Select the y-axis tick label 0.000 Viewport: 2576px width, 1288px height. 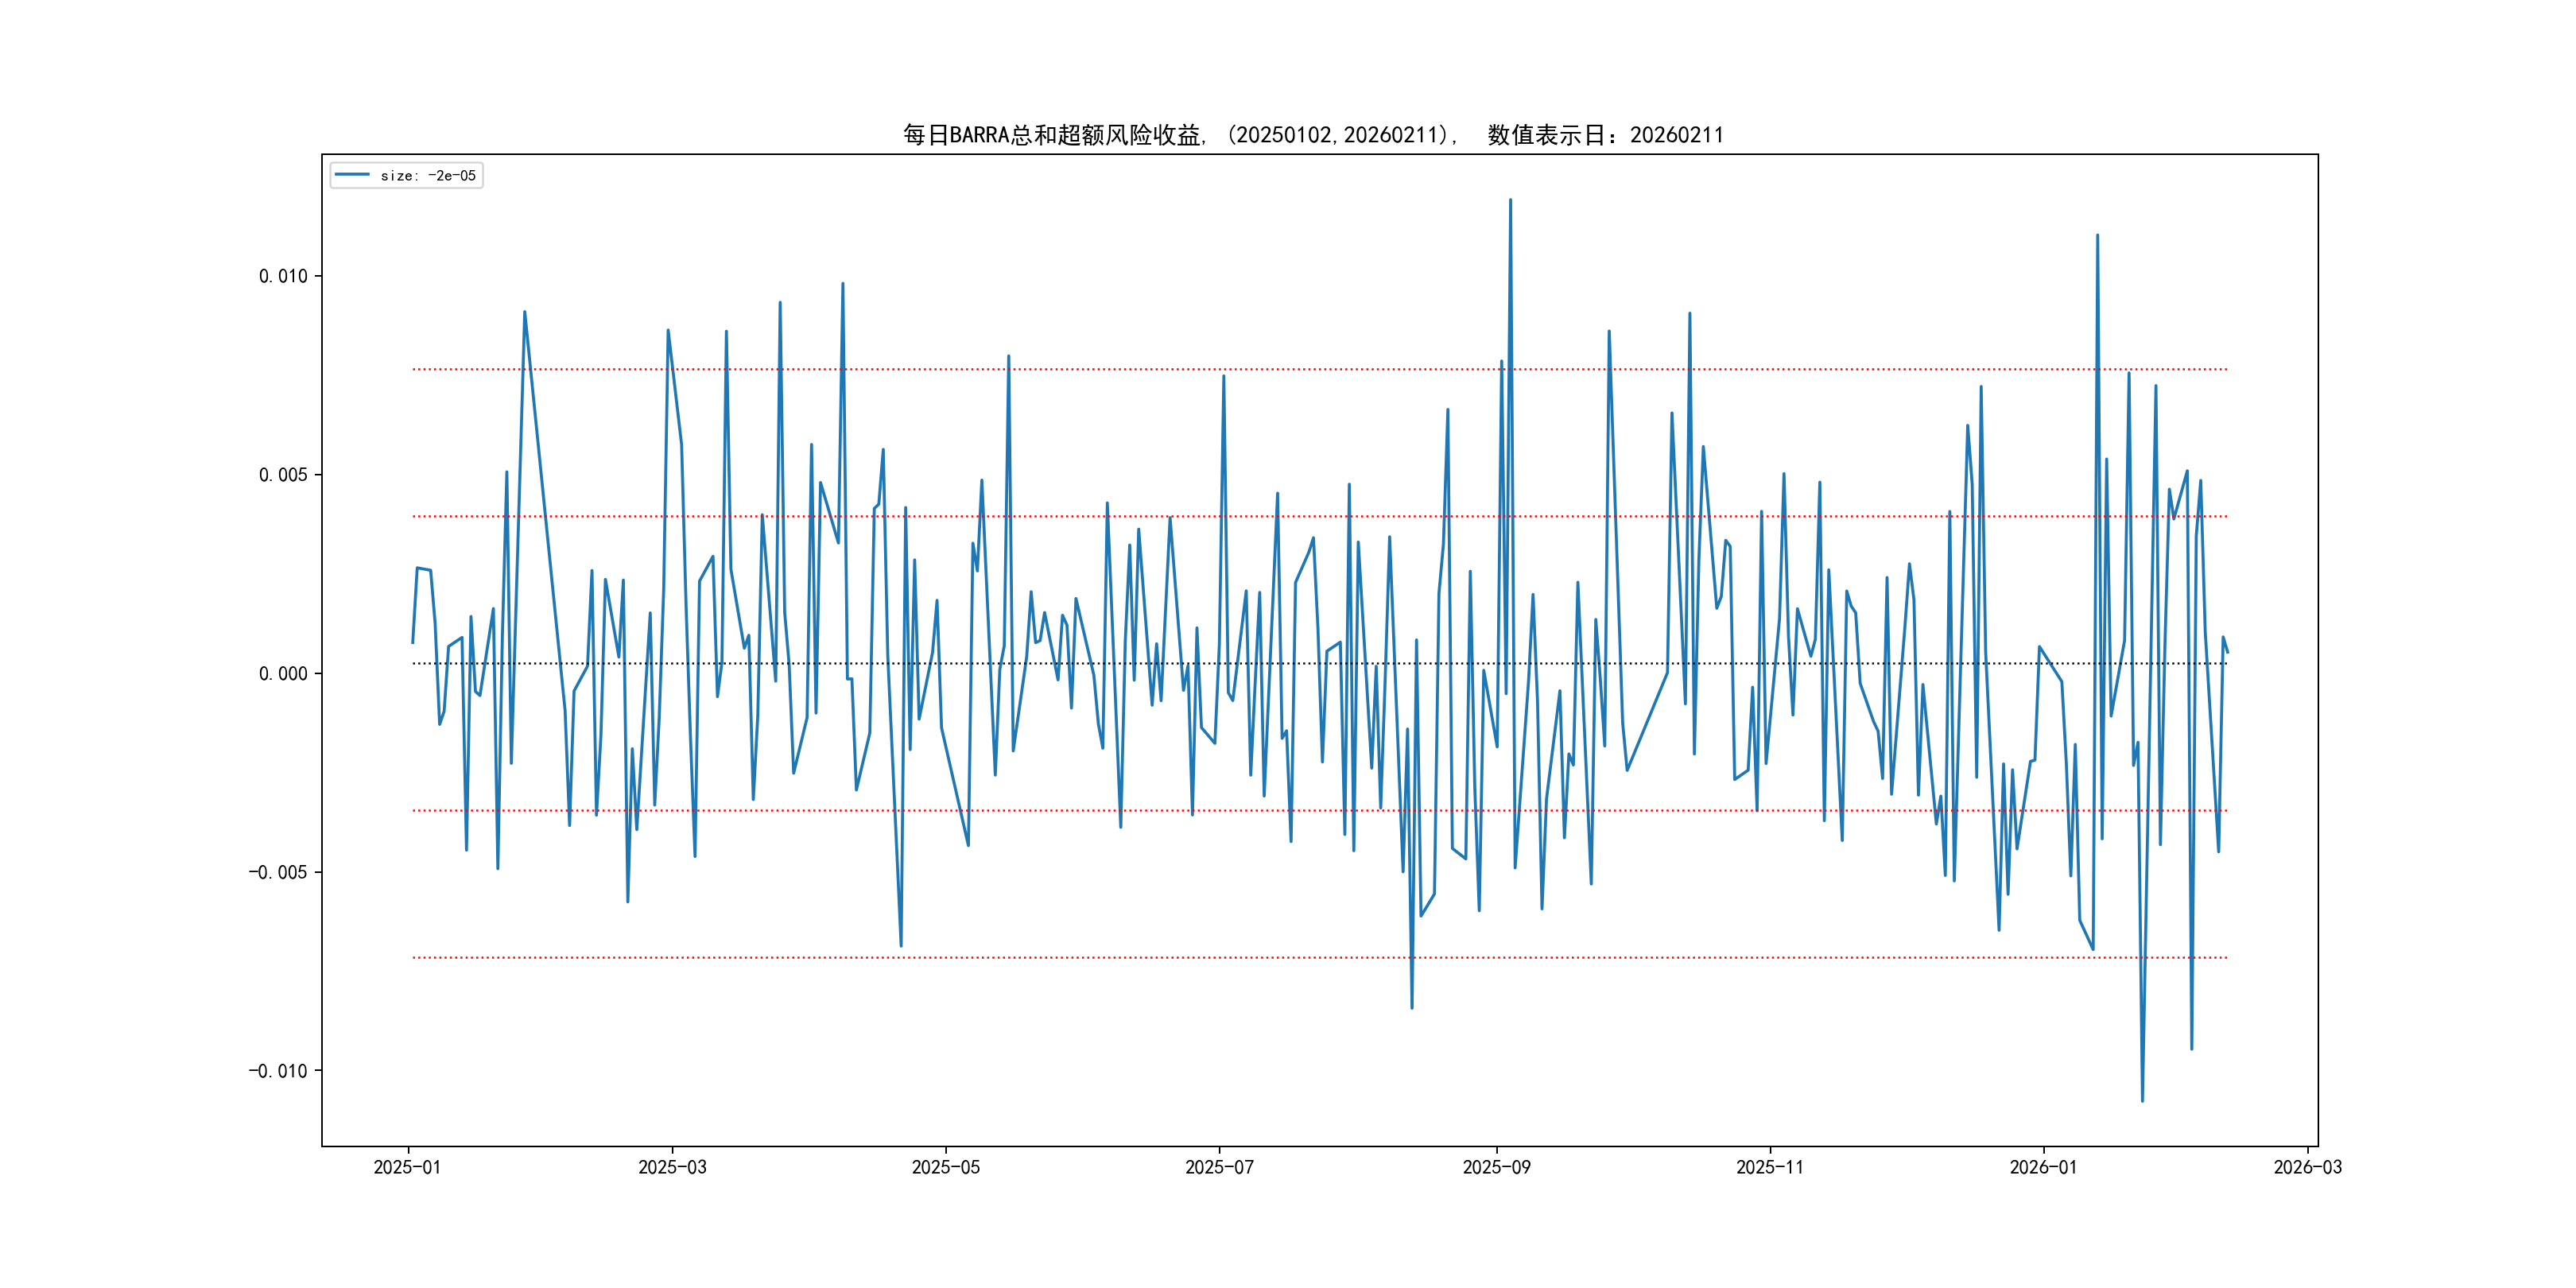click(x=283, y=674)
